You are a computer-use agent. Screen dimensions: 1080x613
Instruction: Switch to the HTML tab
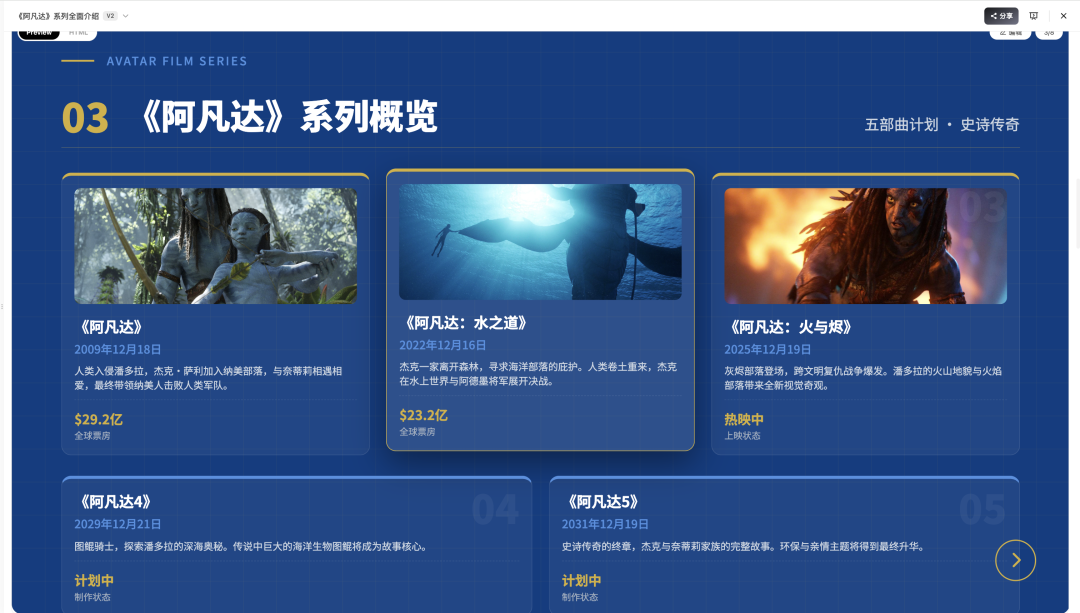click(x=78, y=33)
